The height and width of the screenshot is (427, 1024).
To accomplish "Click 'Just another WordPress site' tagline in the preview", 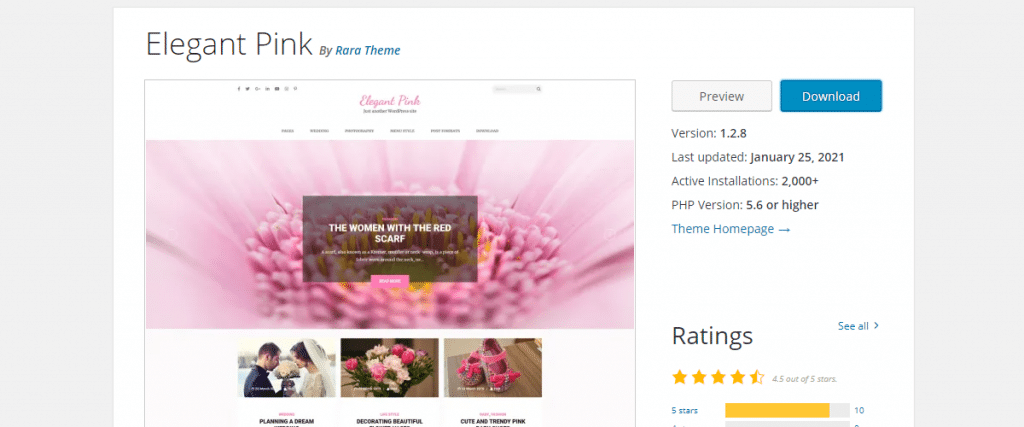I will coord(390,111).
